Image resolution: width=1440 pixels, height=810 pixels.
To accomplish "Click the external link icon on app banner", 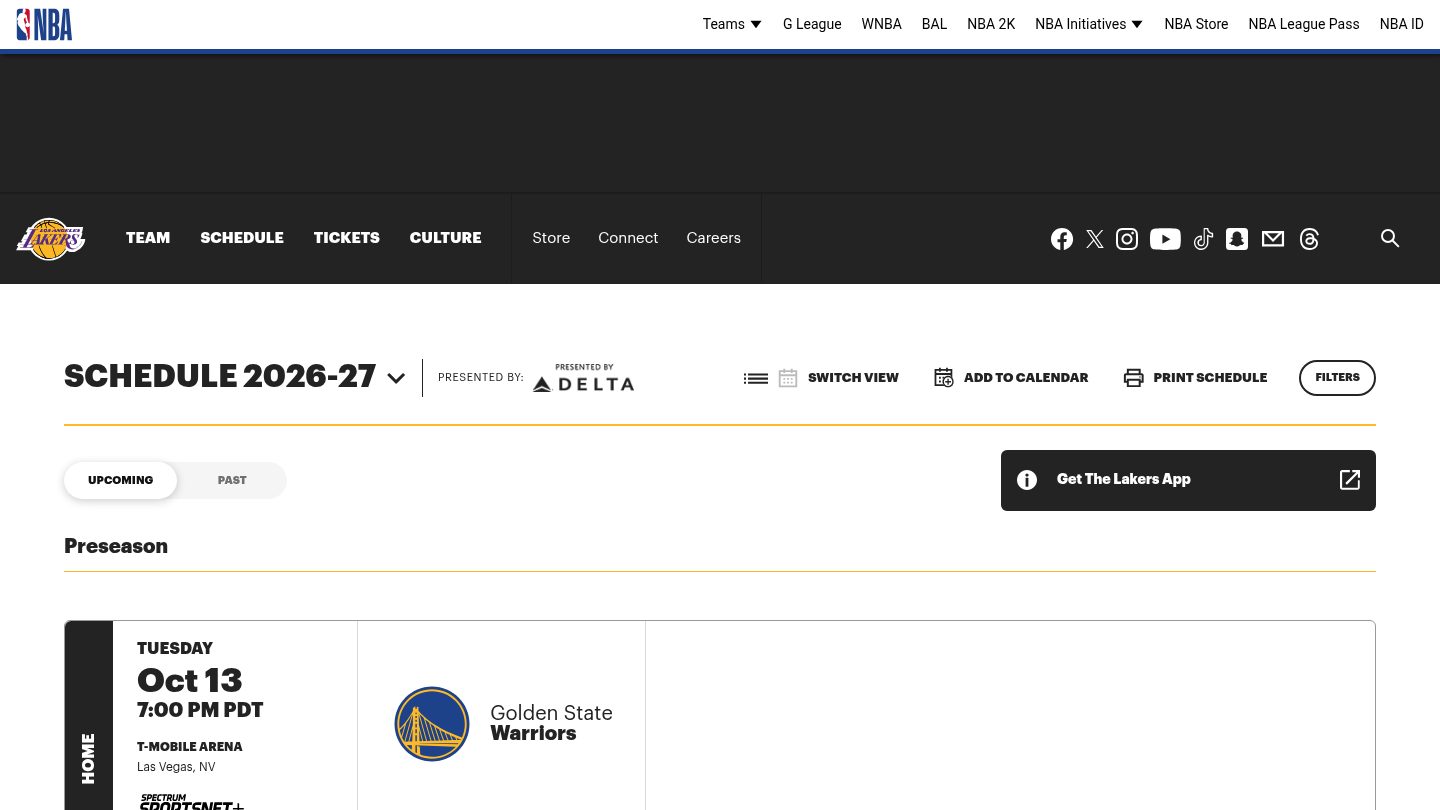I will coord(1350,480).
